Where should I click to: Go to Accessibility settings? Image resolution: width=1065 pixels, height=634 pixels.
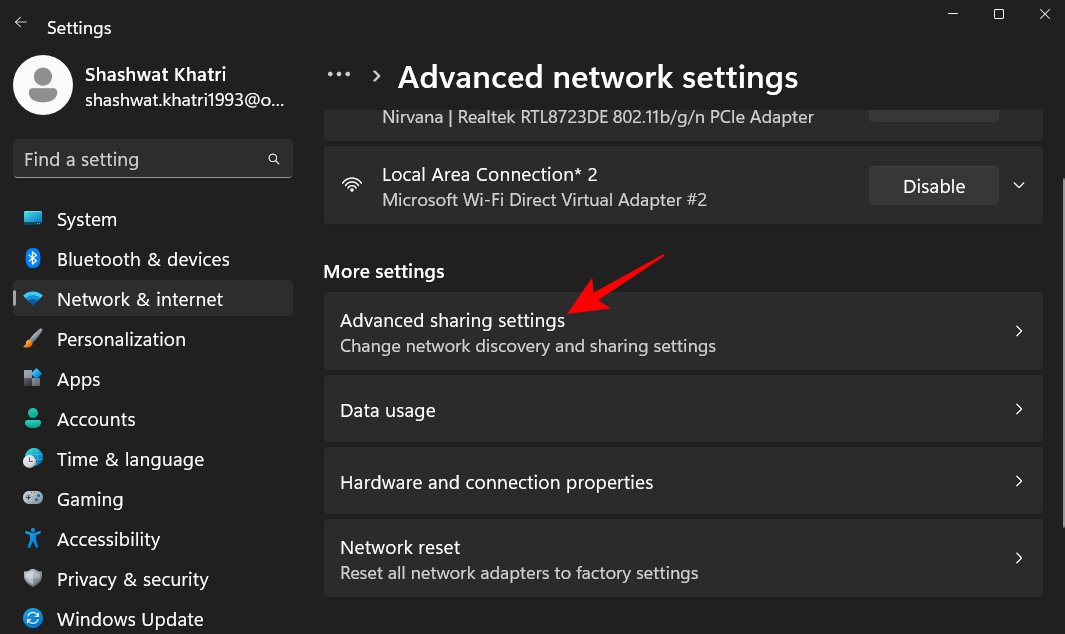[x=108, y=539]
